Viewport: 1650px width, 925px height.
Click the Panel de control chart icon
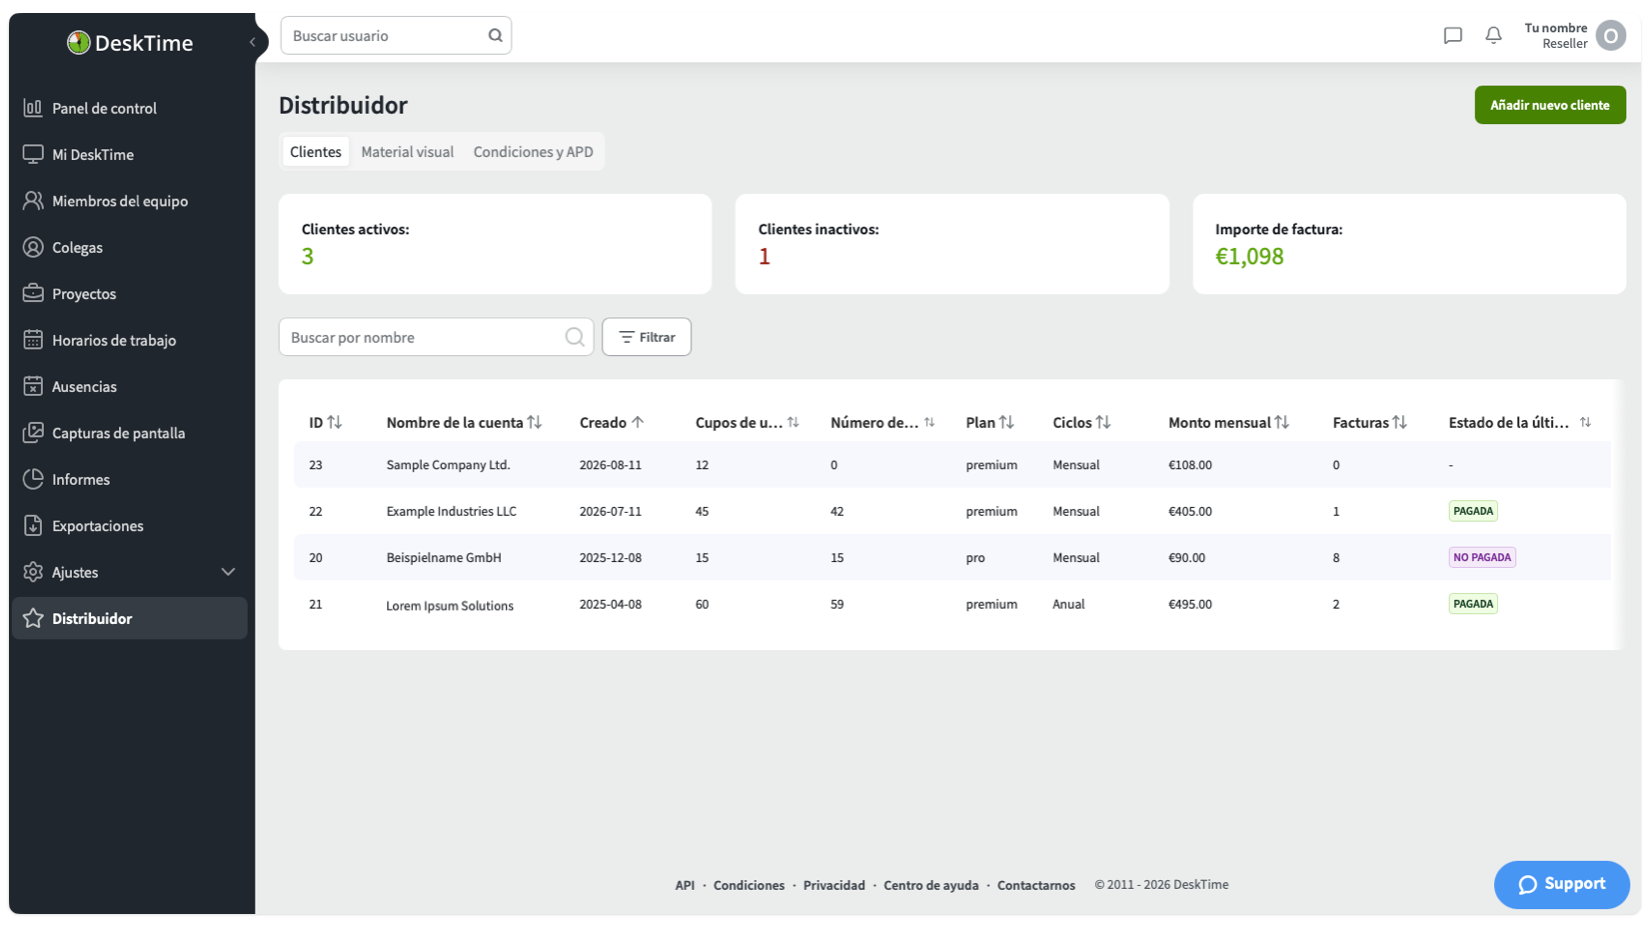point(33,107)
